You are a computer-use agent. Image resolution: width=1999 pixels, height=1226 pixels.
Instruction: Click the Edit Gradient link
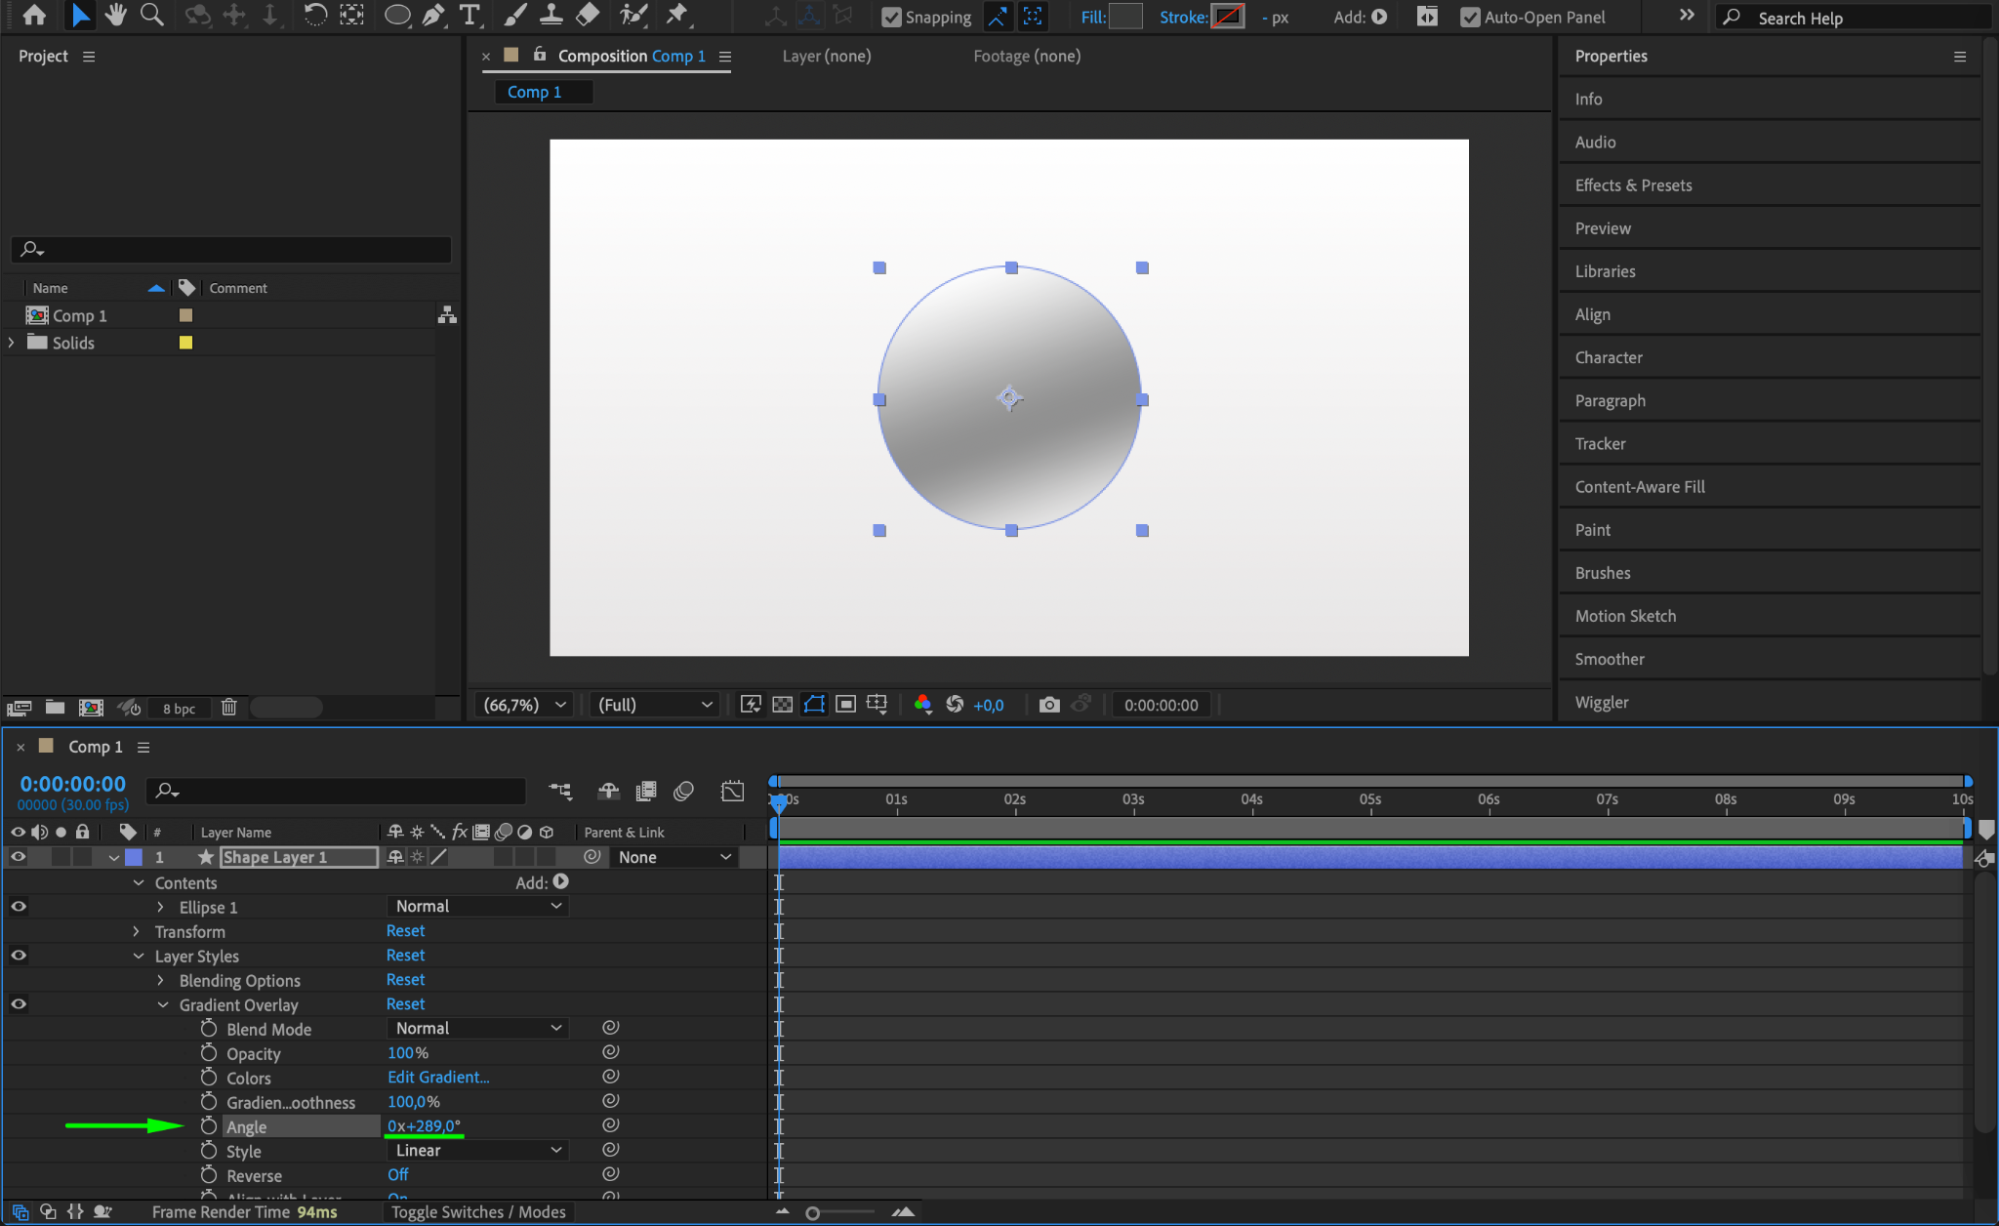[438, 1077]
